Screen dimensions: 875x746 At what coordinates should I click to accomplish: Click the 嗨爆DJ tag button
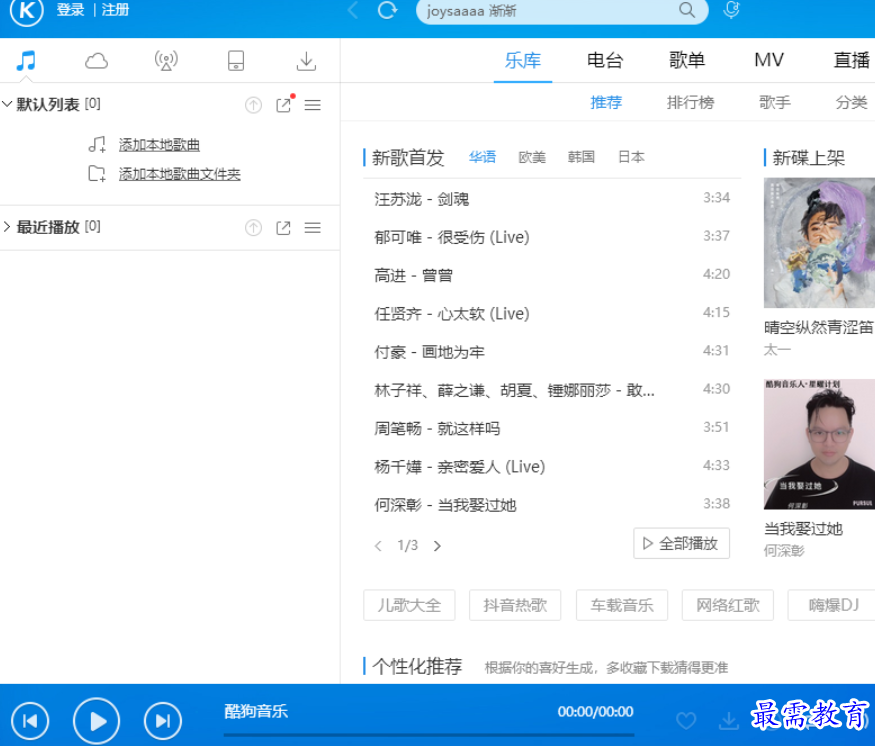click(x=831, y=605)
